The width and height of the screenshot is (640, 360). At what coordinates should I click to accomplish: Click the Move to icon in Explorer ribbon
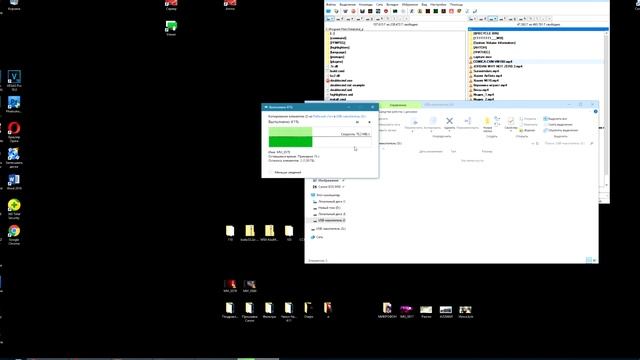point(413,123)
